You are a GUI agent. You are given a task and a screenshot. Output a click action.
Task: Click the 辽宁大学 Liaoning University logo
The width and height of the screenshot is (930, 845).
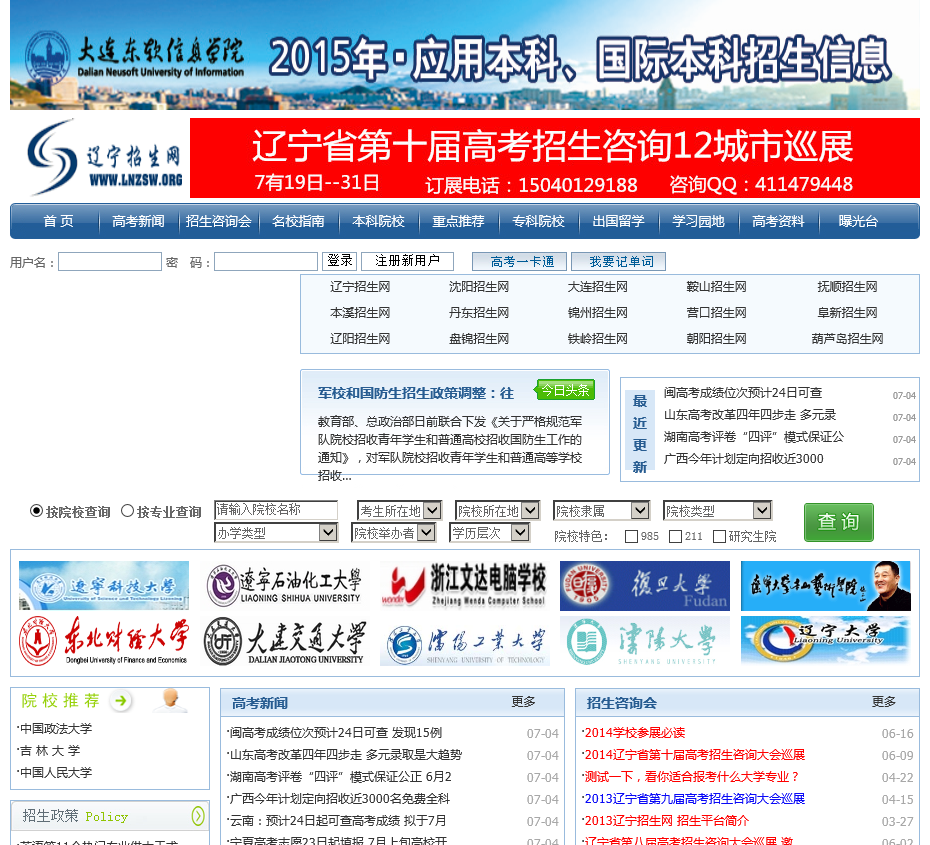click(825, 641)
